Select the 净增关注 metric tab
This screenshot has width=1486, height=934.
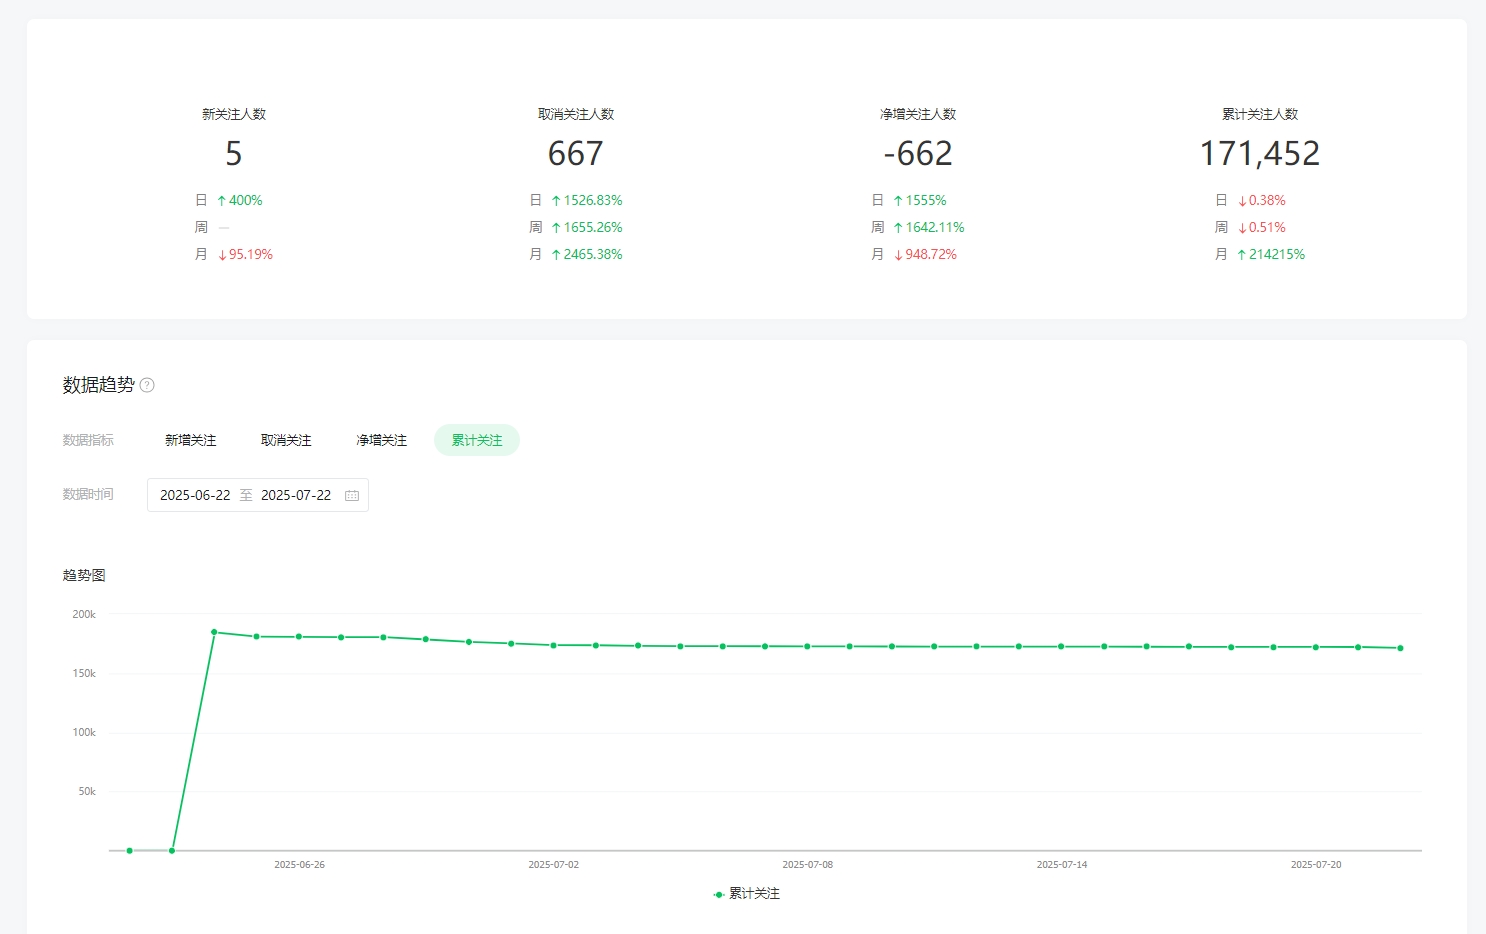tap(381, 440)
